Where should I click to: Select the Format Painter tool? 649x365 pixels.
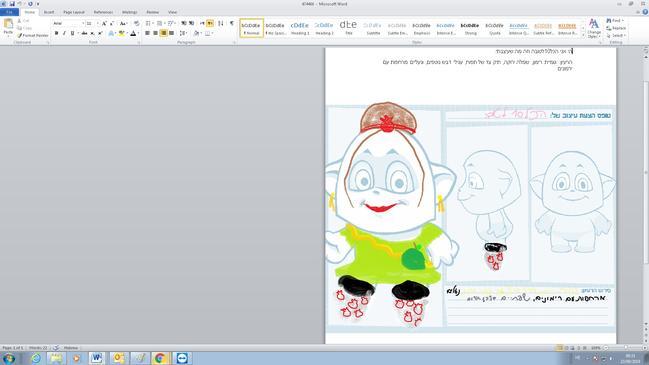33,36
